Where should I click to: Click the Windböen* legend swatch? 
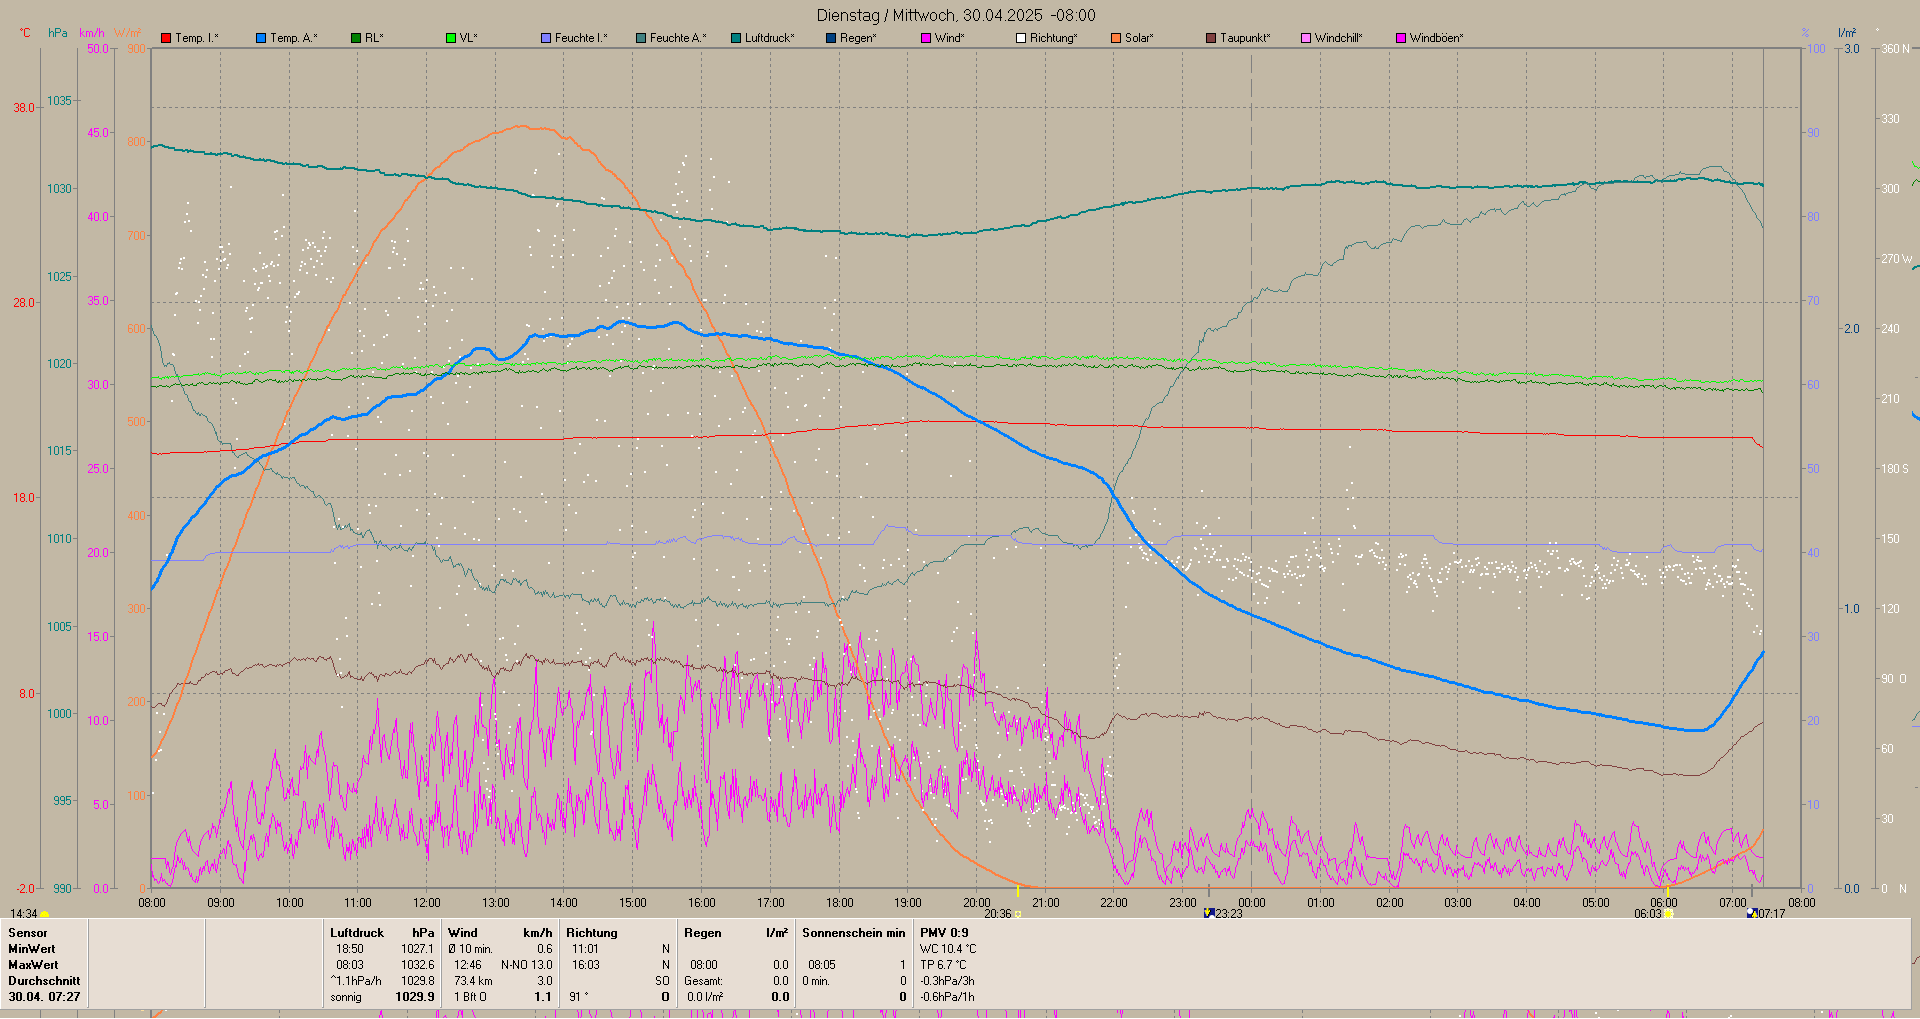click(1401, 38)
